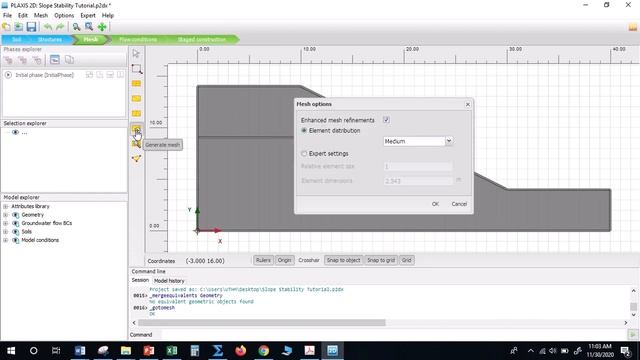Click the Undo arrow icon
This screenshot has width=640, height=360.
point(48,27)
